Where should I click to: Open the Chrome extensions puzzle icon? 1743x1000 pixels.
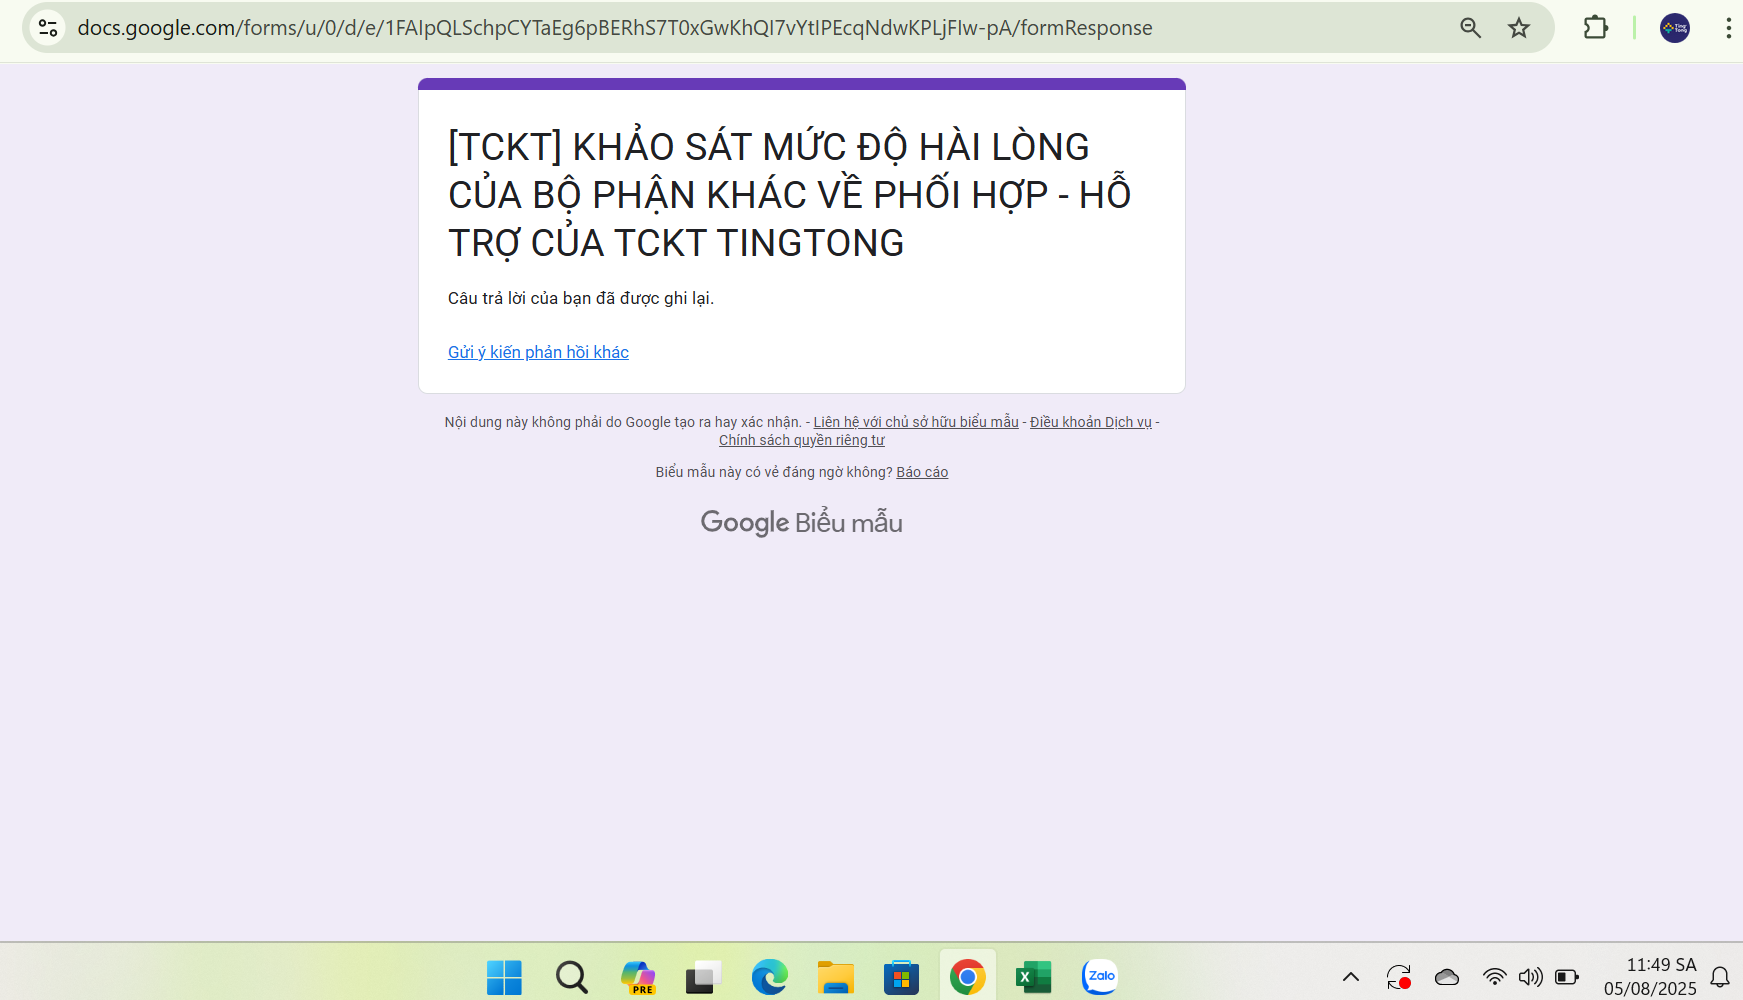click(x=1596, y=28)
